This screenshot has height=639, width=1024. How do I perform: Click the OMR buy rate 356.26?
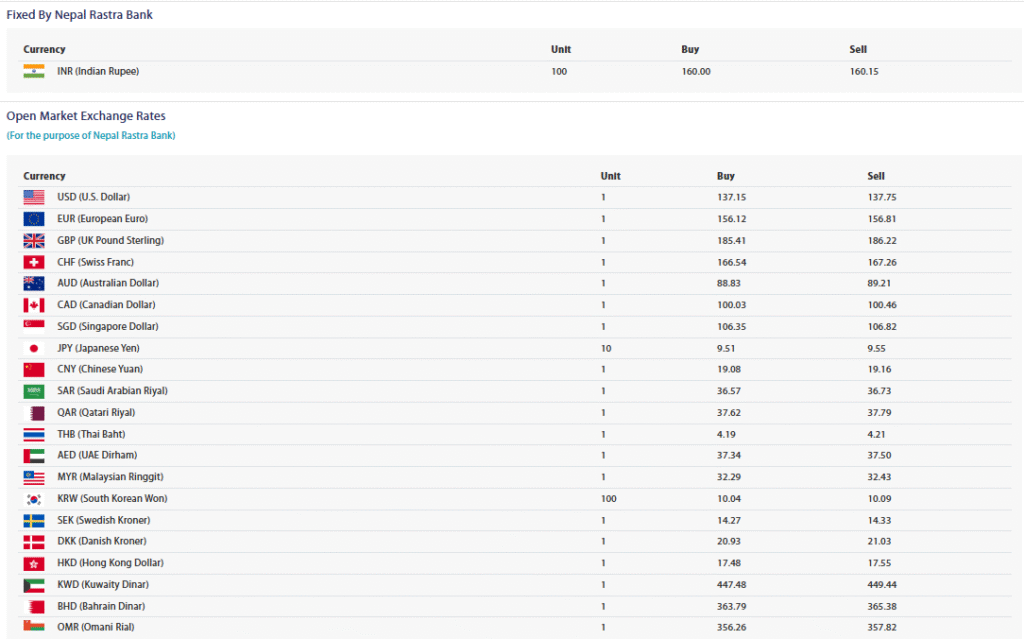pyautogui.click(x=731, y=627)
